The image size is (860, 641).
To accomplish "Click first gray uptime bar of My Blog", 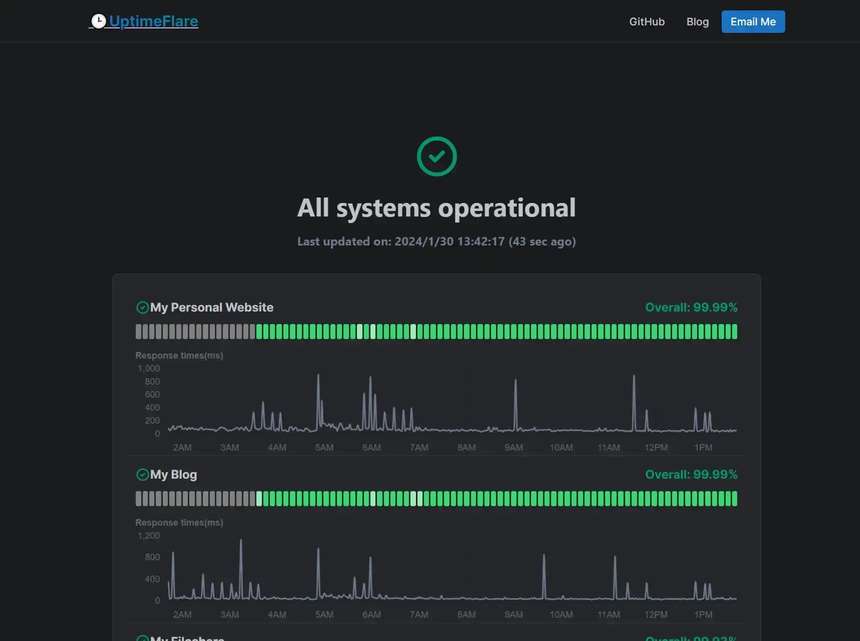I will pyautogui.click(x=139, y=498).
